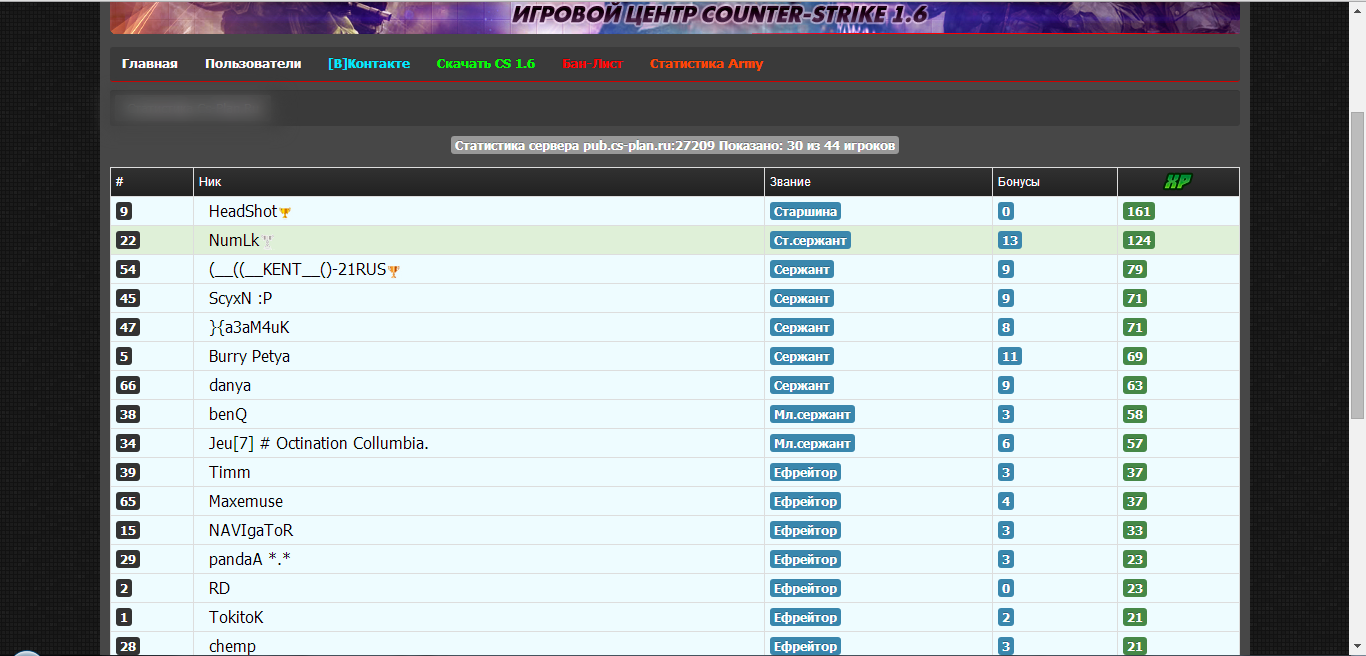Open the [В]Контакте link in navigation

pos(369,64)
